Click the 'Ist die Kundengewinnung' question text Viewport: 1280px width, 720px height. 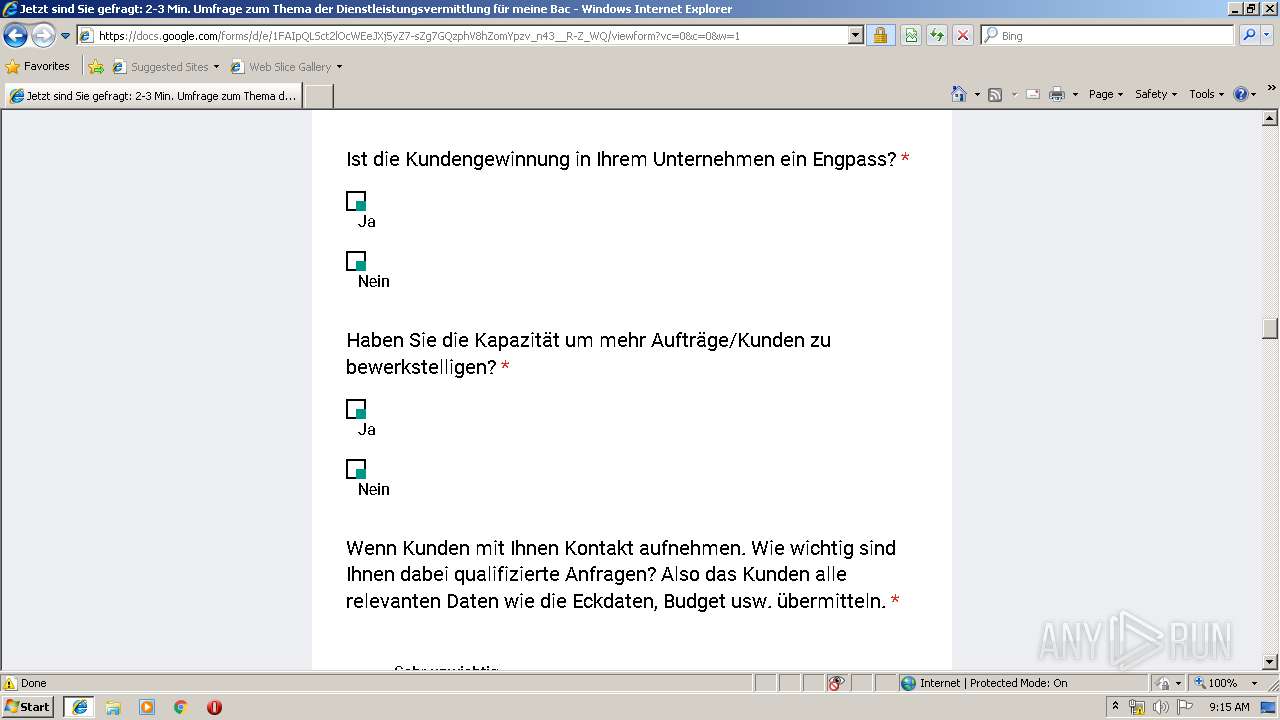coord(621,160)
